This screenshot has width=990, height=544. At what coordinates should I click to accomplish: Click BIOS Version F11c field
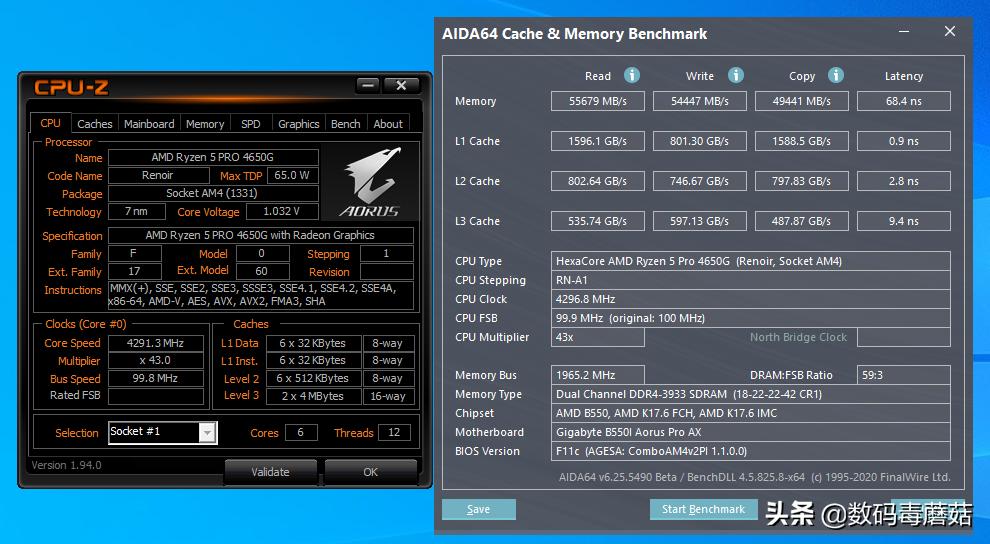click(x=751, y=451)
